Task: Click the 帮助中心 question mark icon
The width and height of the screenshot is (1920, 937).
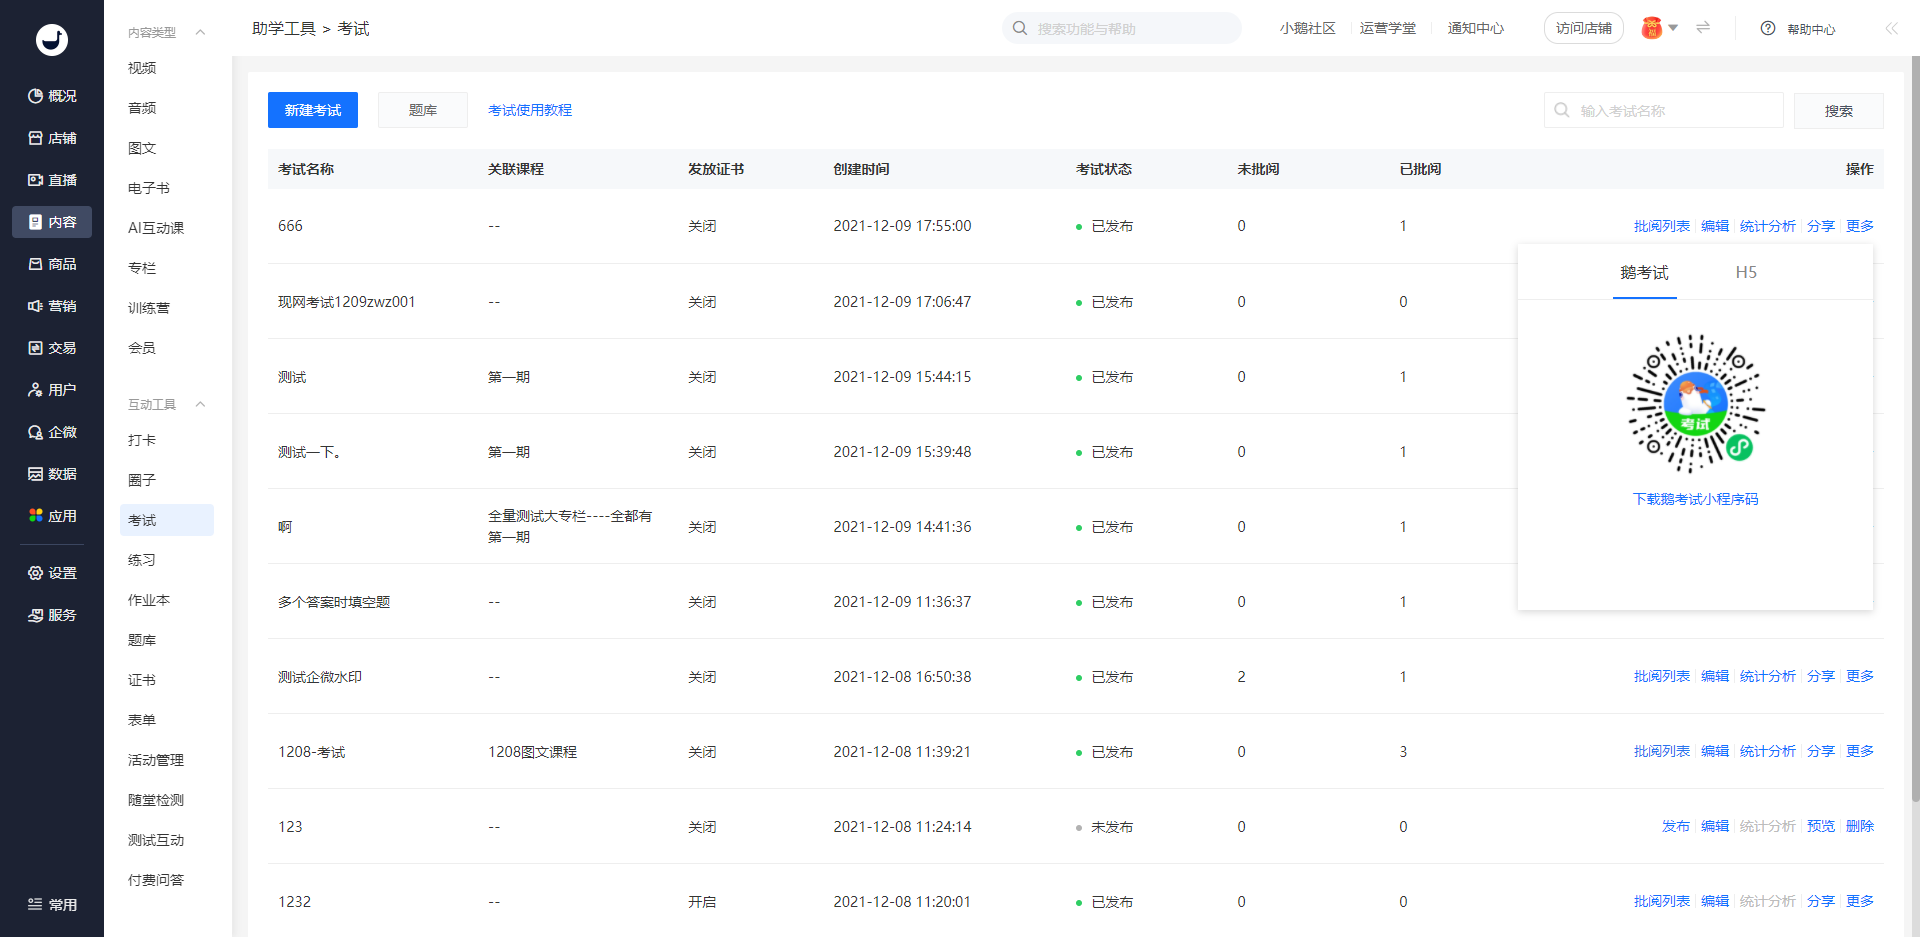Action: click(1768, 29)
